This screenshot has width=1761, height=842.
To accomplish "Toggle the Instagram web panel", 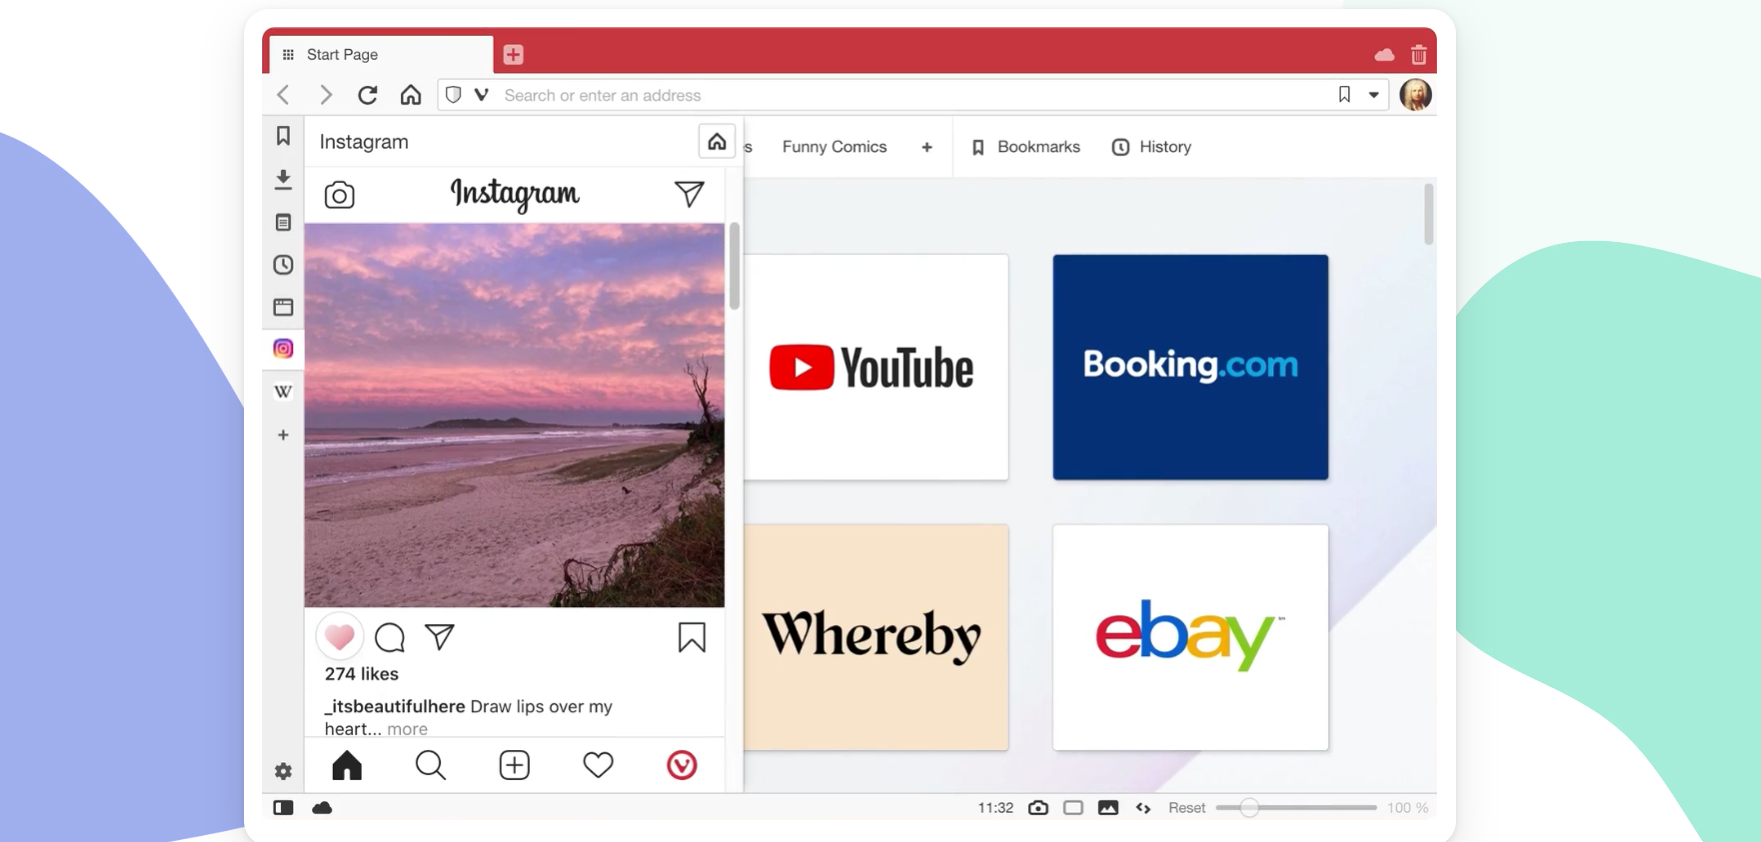I will (x=283, y=349).
